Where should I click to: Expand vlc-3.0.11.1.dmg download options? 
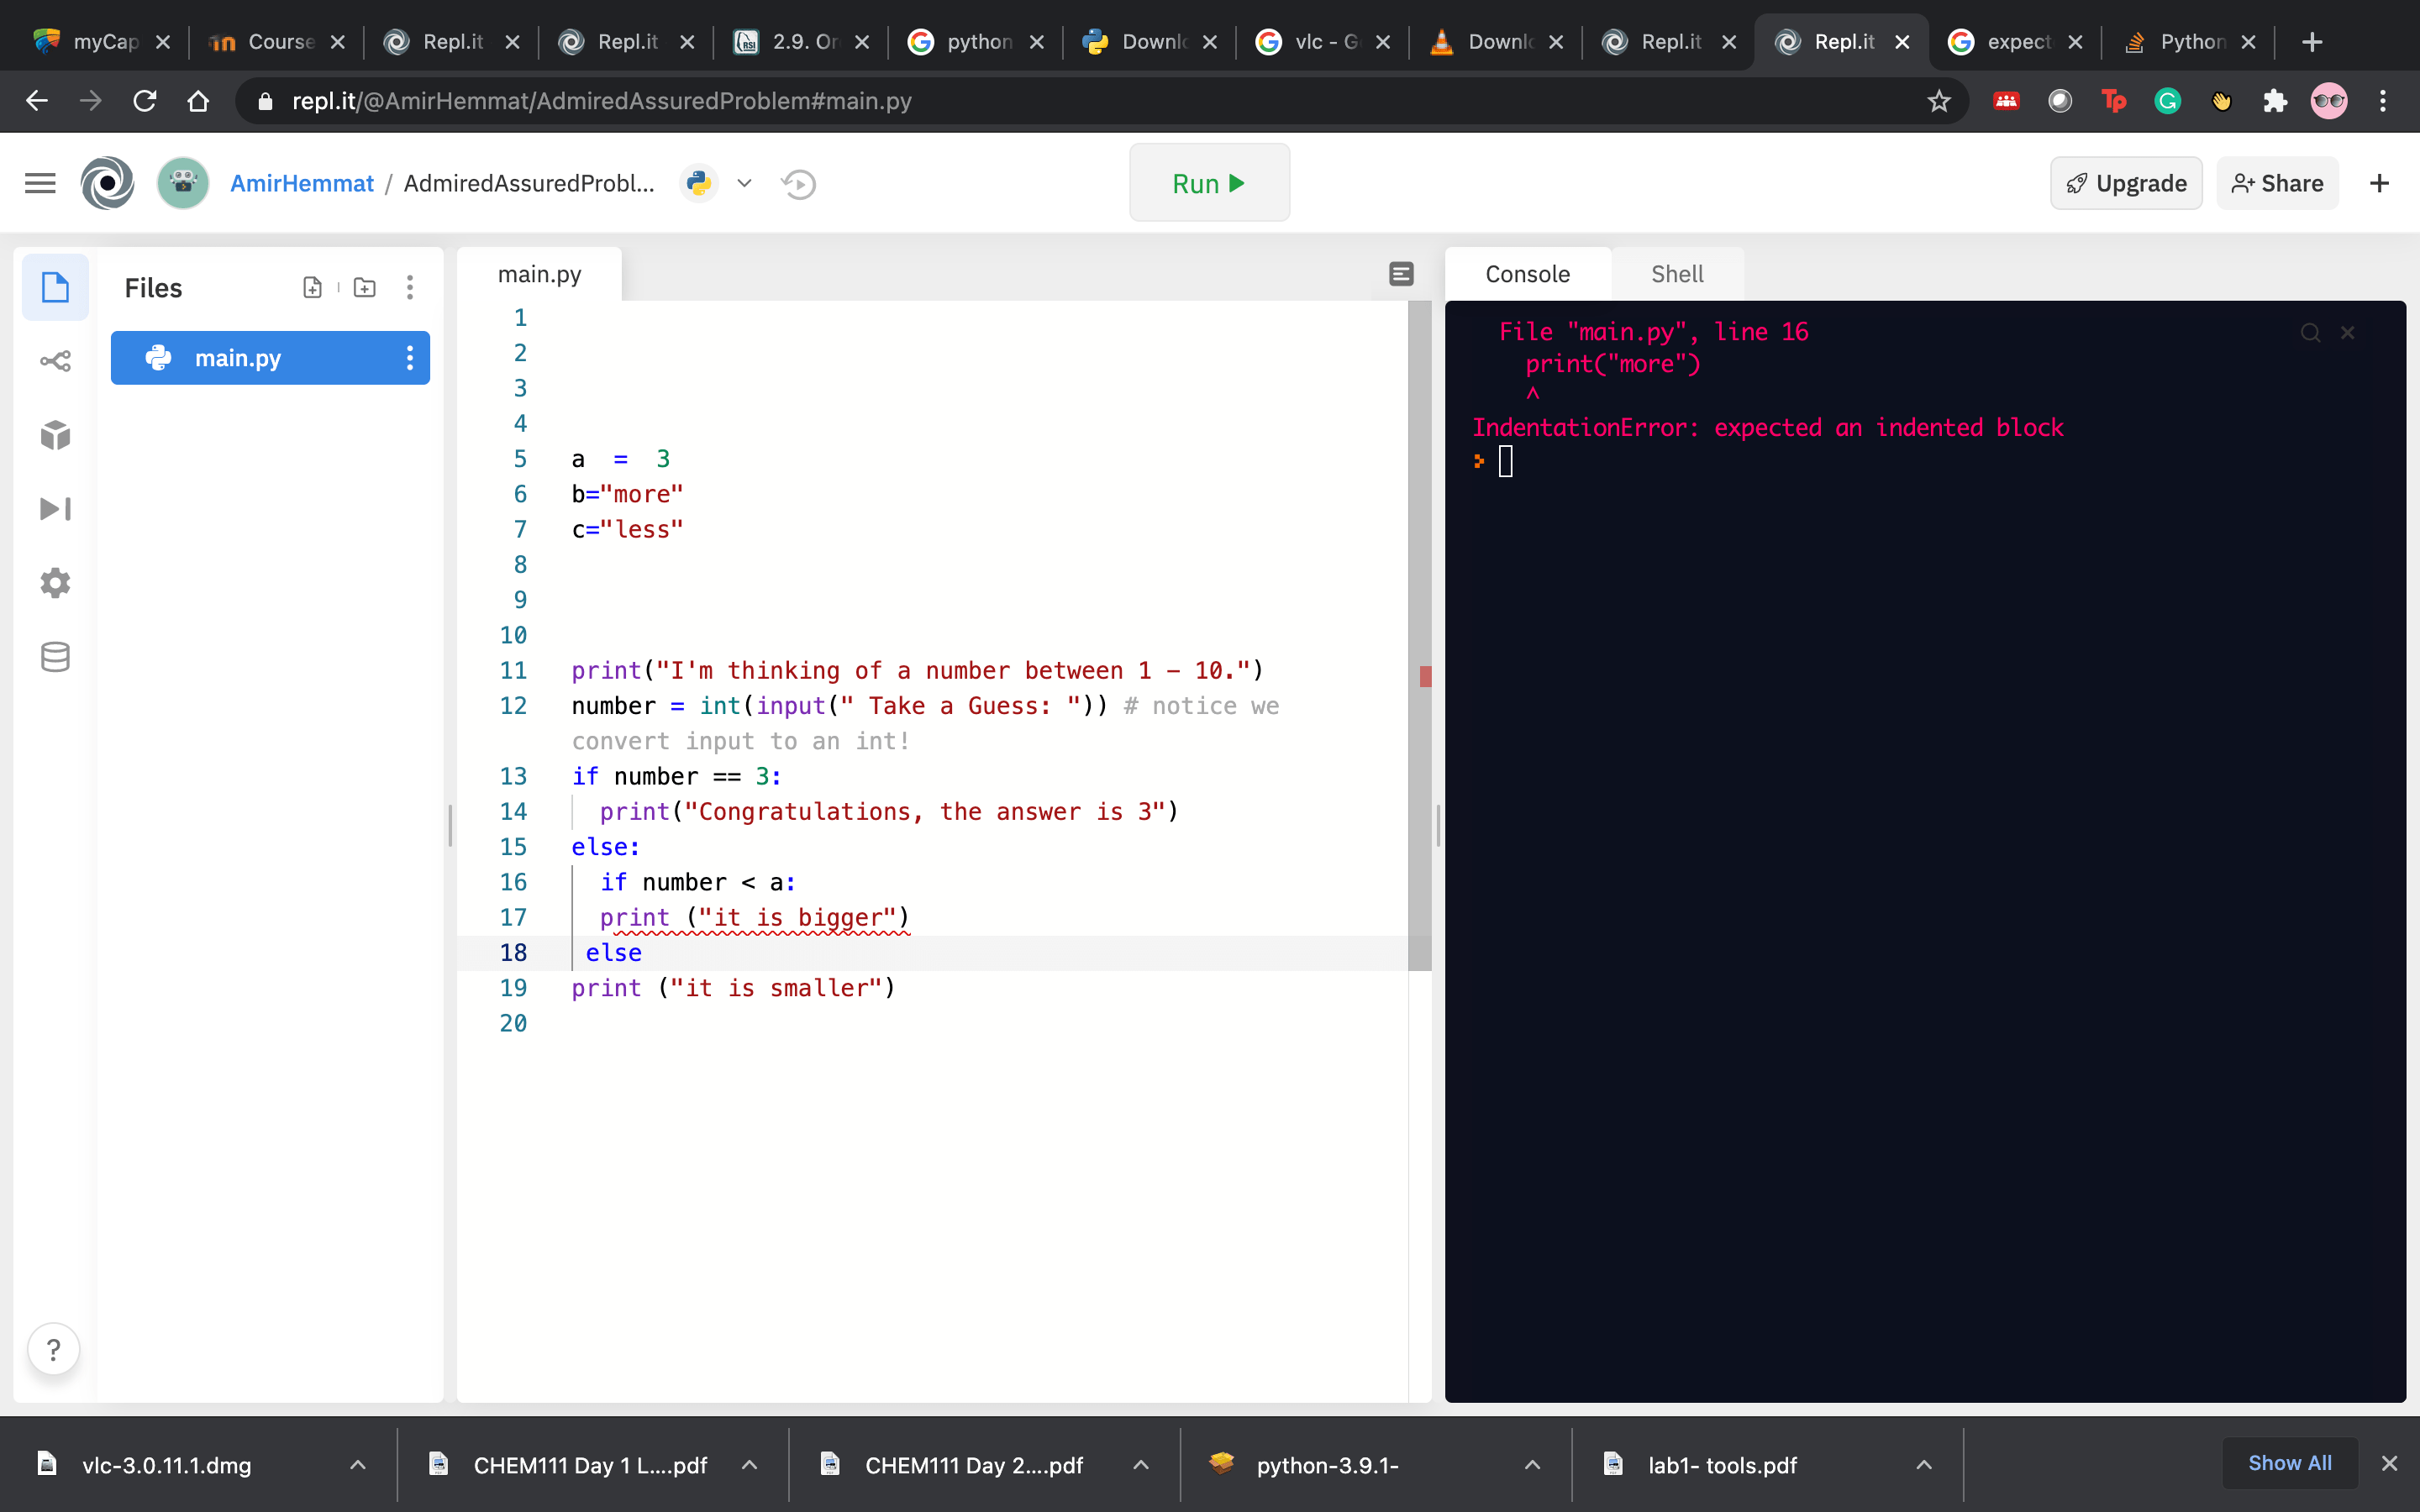tap(357, 1465)
